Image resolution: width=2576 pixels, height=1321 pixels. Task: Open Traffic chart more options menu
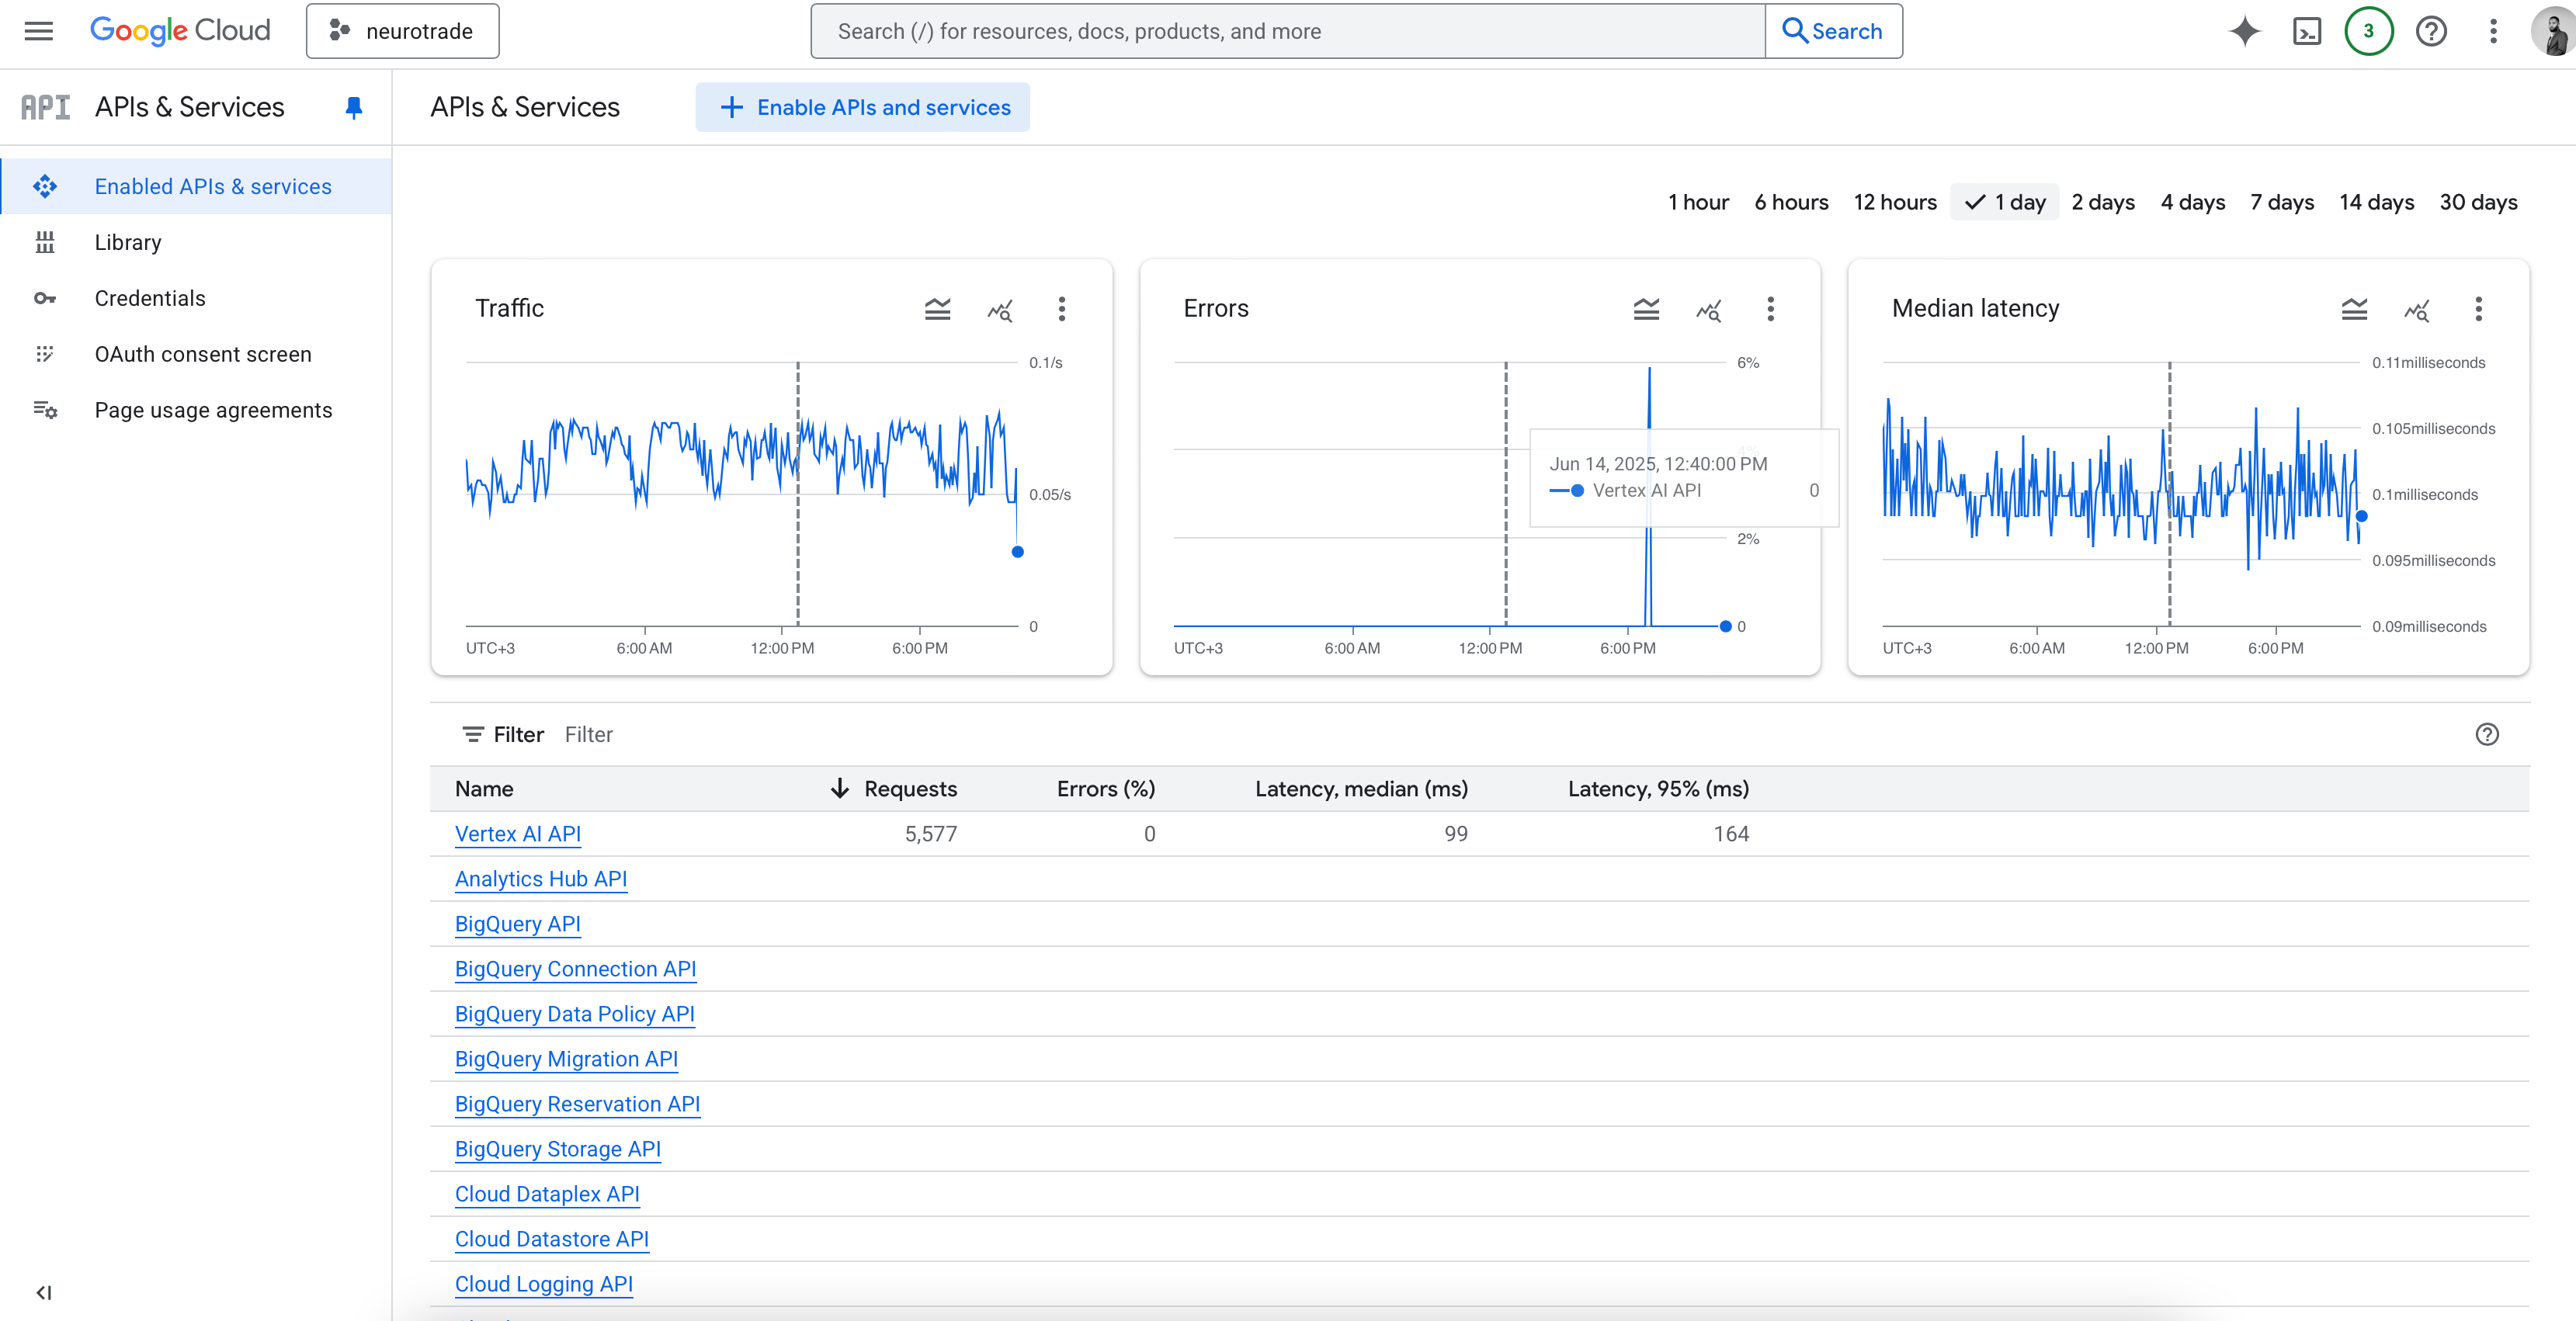click(x=1061, y=309)
